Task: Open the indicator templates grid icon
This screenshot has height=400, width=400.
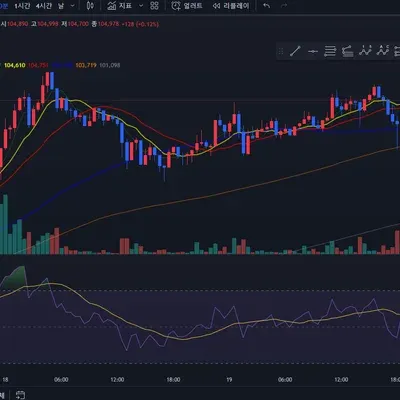Action: pos(154,6)
